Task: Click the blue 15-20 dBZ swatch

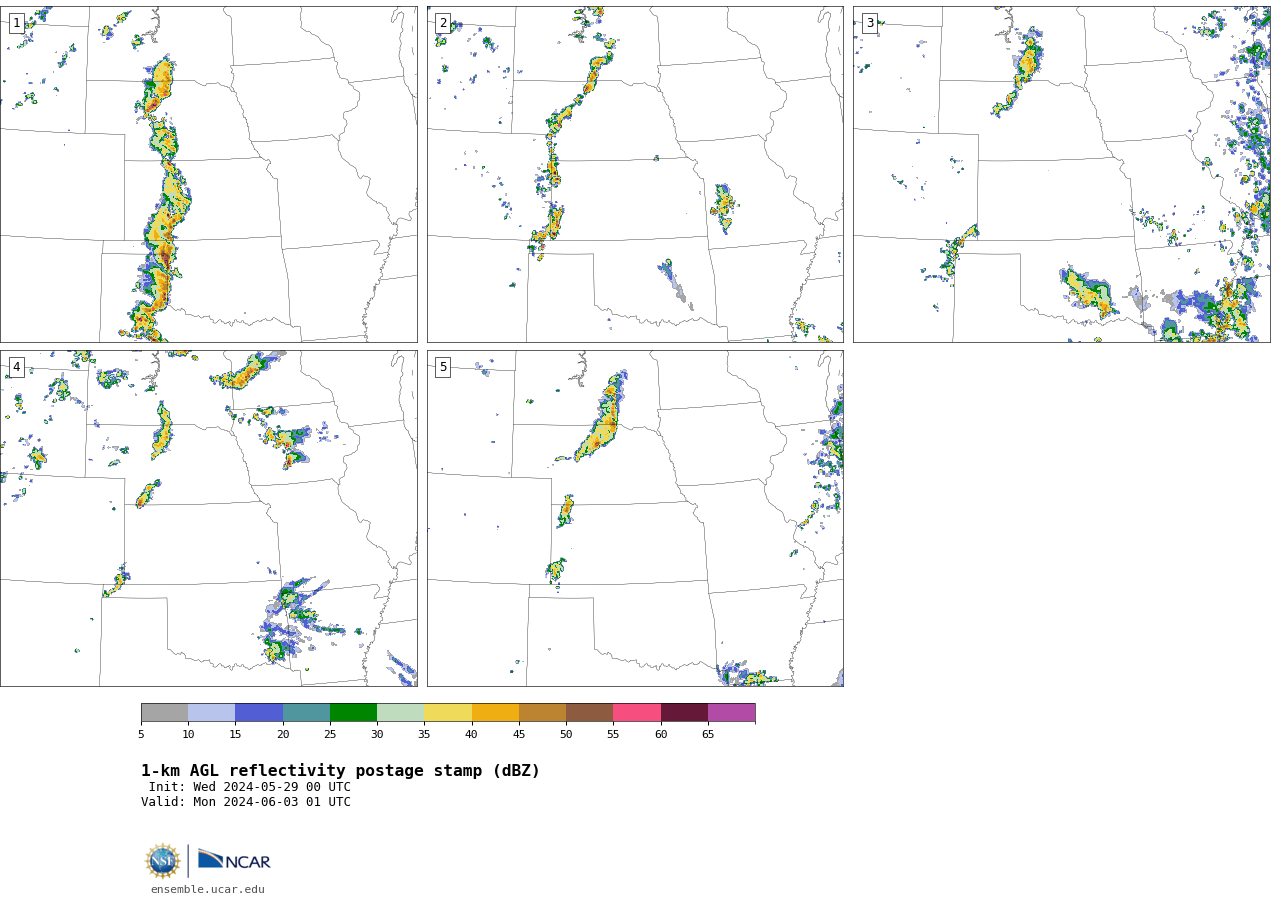Action: pos(259,713)
